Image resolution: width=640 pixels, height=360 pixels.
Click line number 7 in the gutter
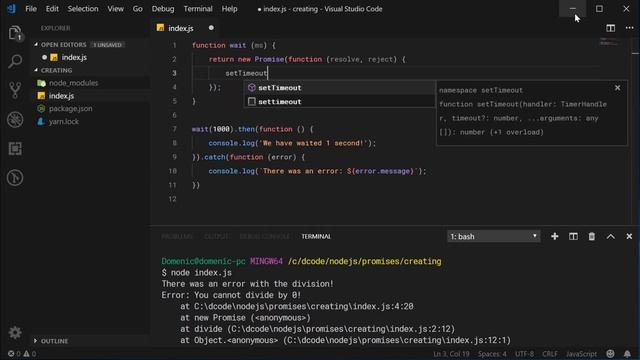point(174,129)
